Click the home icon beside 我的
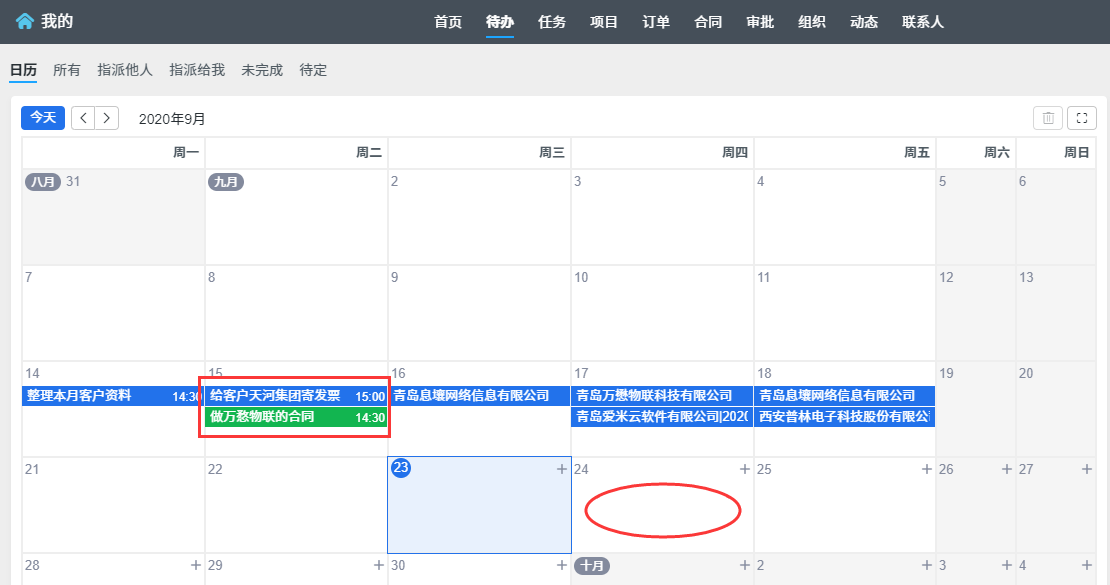Image resolution: width=1110 pixels, height=585 pixels. click(x=24, y=22)
